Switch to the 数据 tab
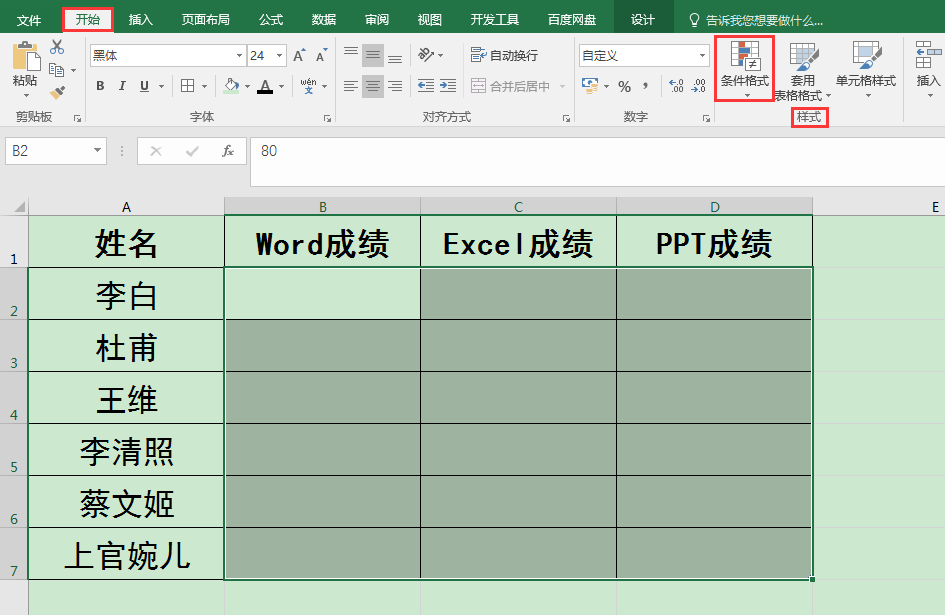Viewport: 945px width, 615px height. pos(324,20)
